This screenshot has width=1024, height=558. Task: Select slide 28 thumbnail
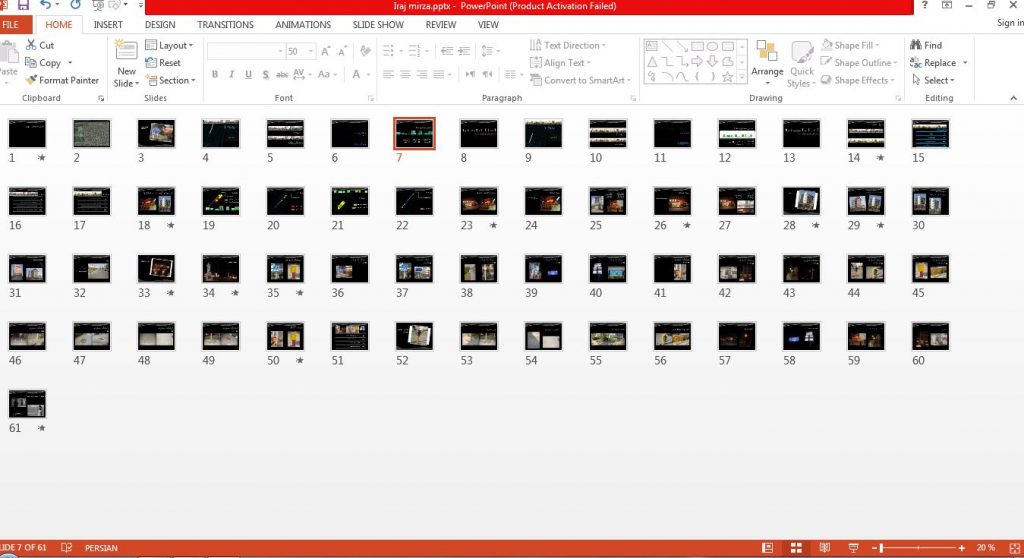(801, 202)
